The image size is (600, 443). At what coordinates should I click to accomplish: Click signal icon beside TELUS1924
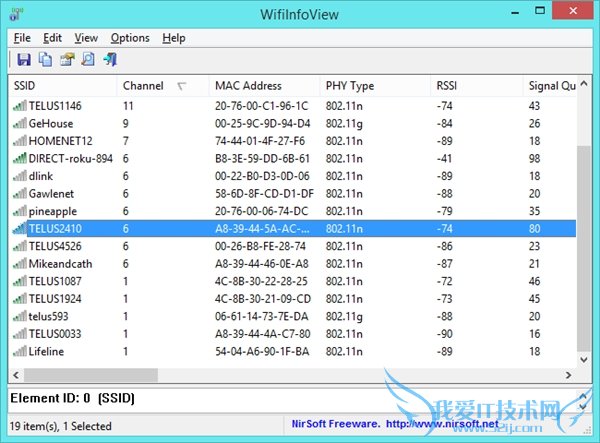(20, 299)
